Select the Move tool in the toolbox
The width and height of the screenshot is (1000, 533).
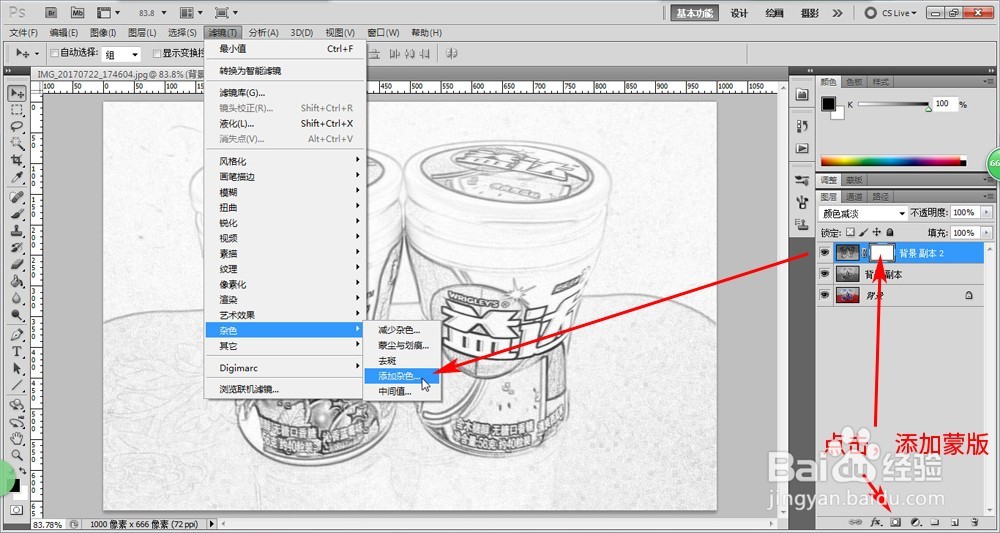[x=17, y=94]
